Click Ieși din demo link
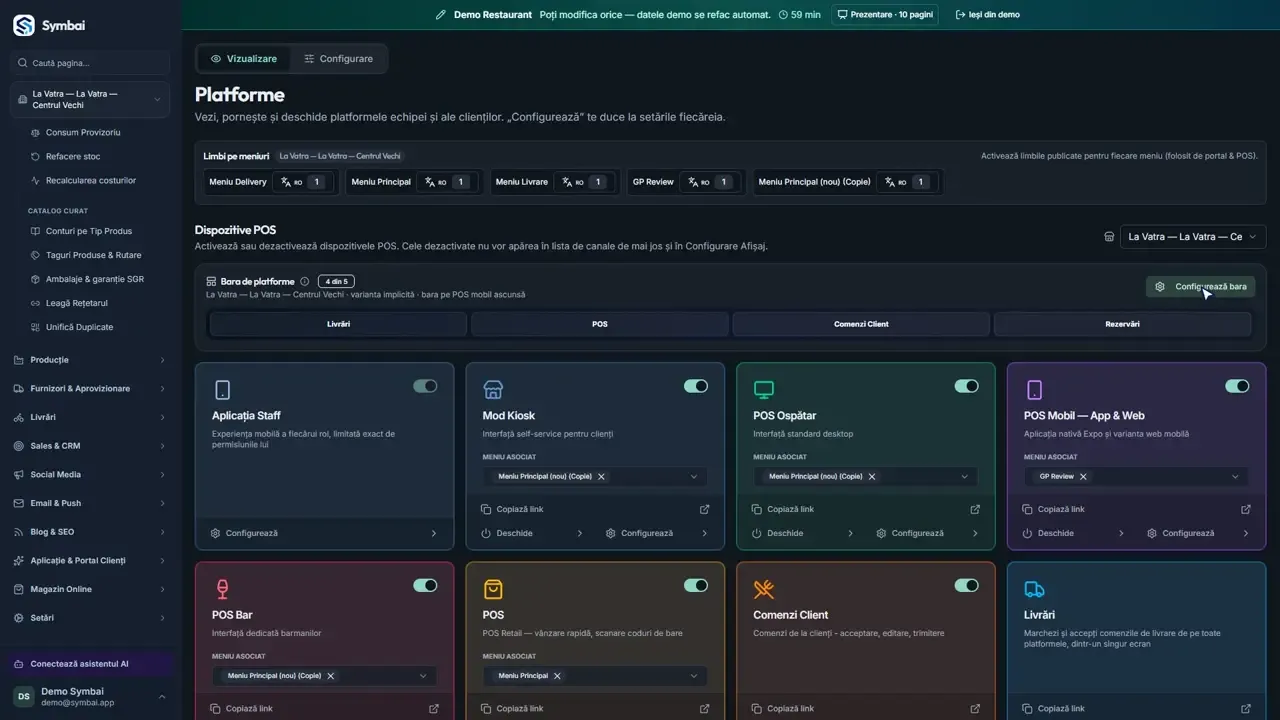 988,15
